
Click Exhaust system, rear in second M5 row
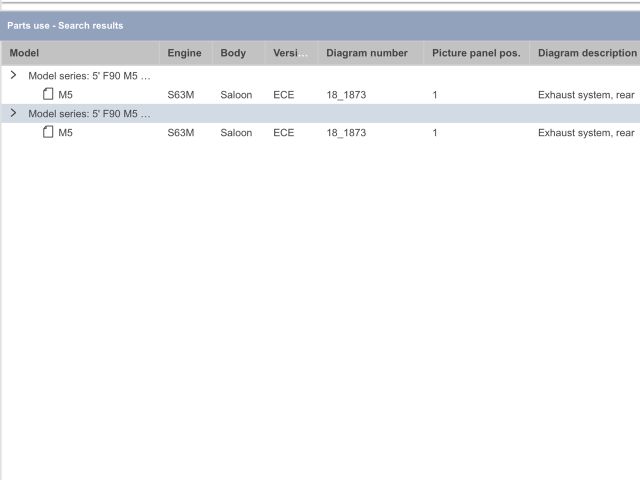(x=586, y=133)
